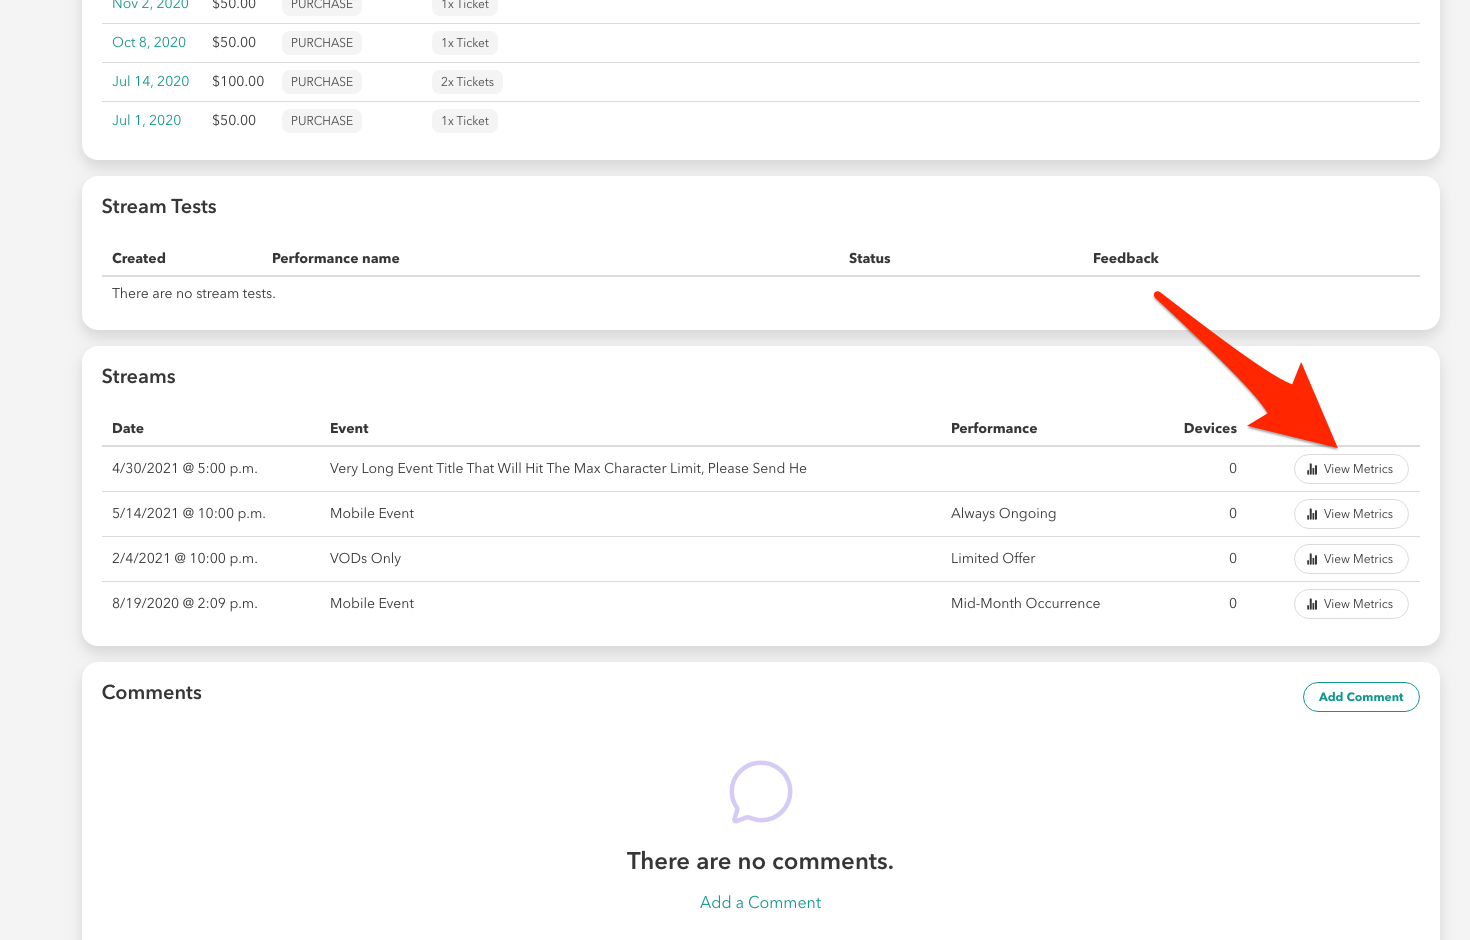Click the Add a Comment link
Screen dimensions: 1470x940
(760, 902)
